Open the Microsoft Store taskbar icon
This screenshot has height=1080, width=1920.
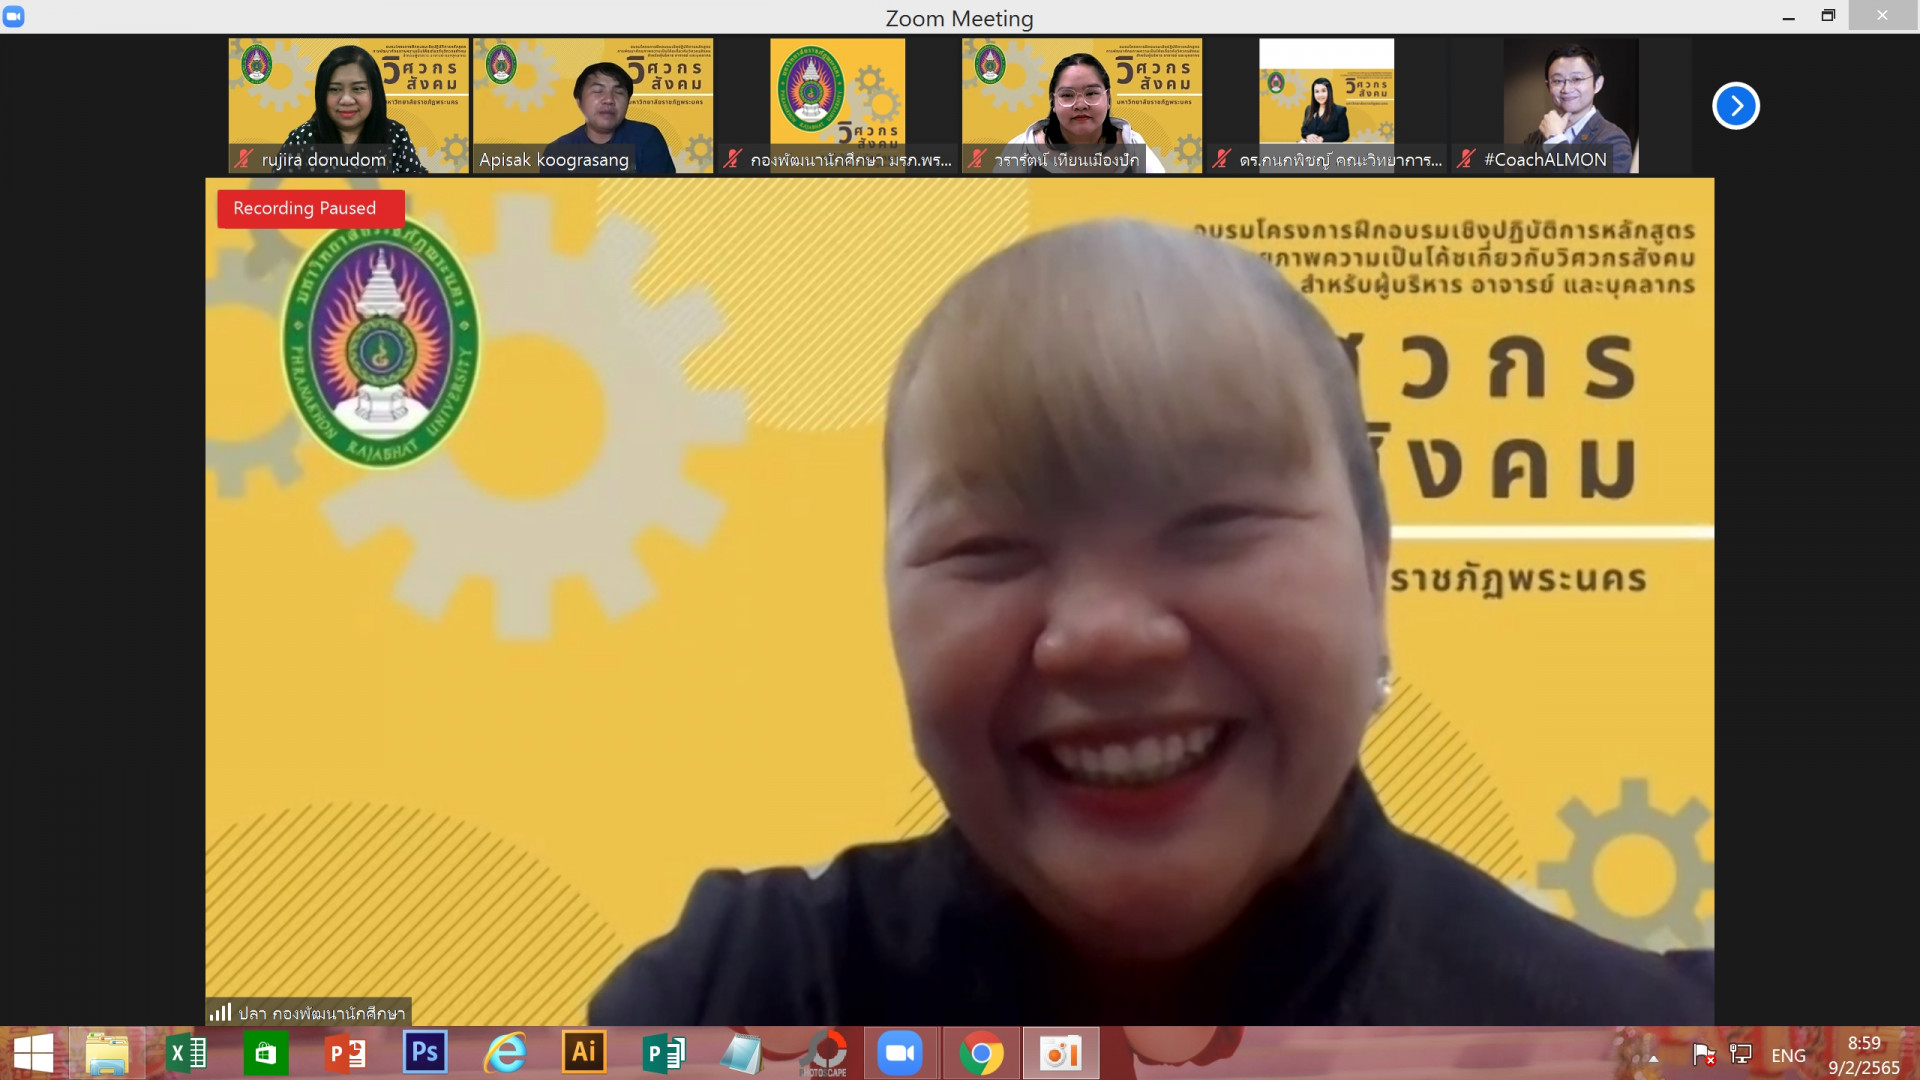point(265,1054)
